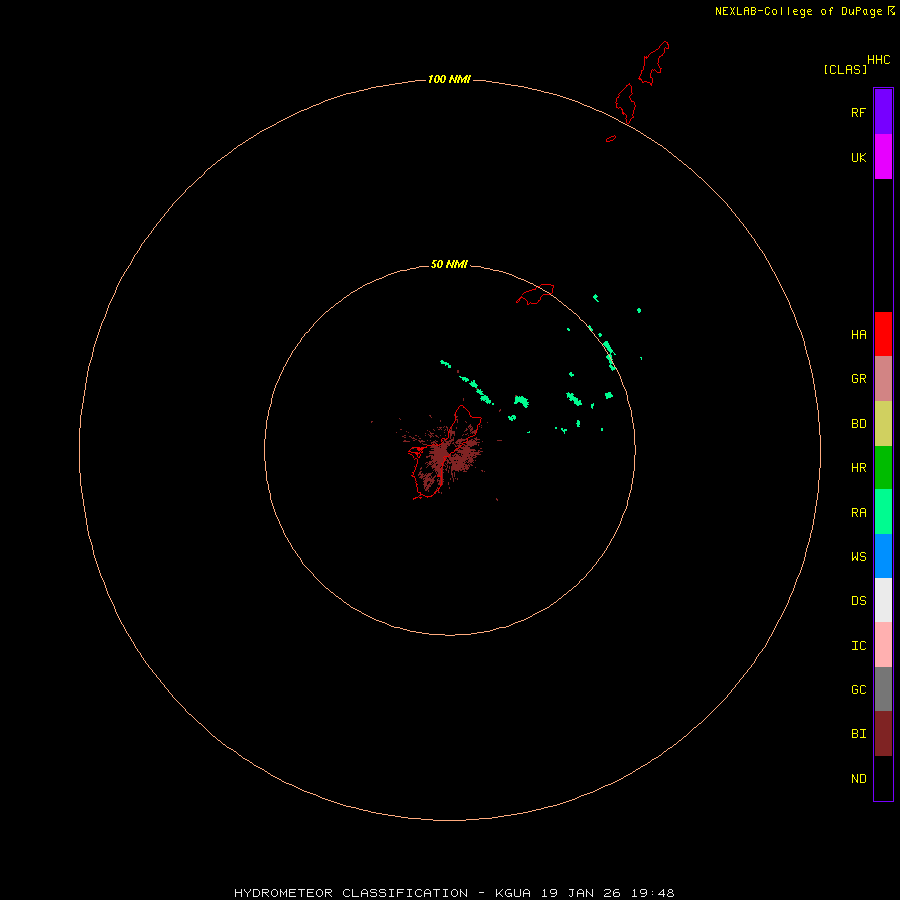Viewport: 900px width, 900px height.
Task: Click the HA red legend swatch
Action: point(883,334)
